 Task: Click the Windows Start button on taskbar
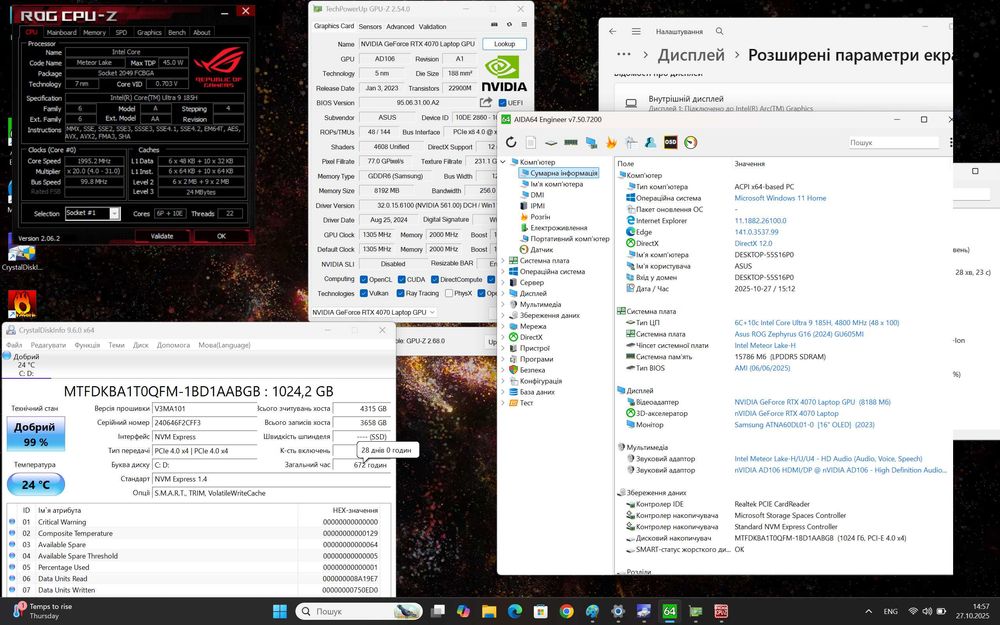279,611
